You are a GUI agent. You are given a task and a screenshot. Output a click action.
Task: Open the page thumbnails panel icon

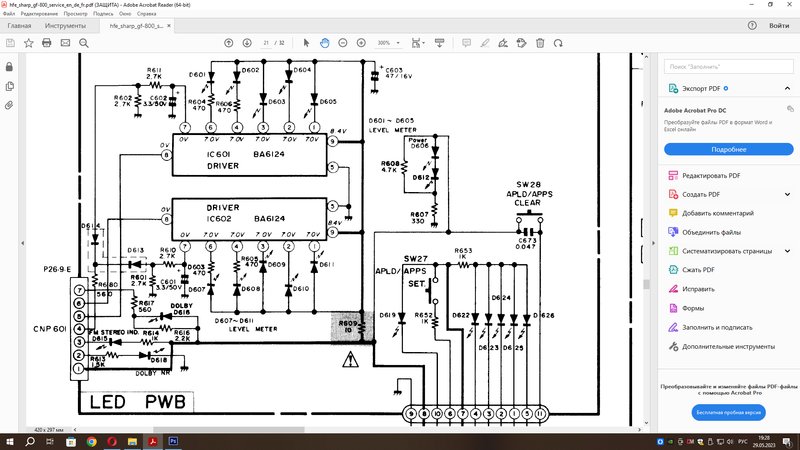[9, 86]
